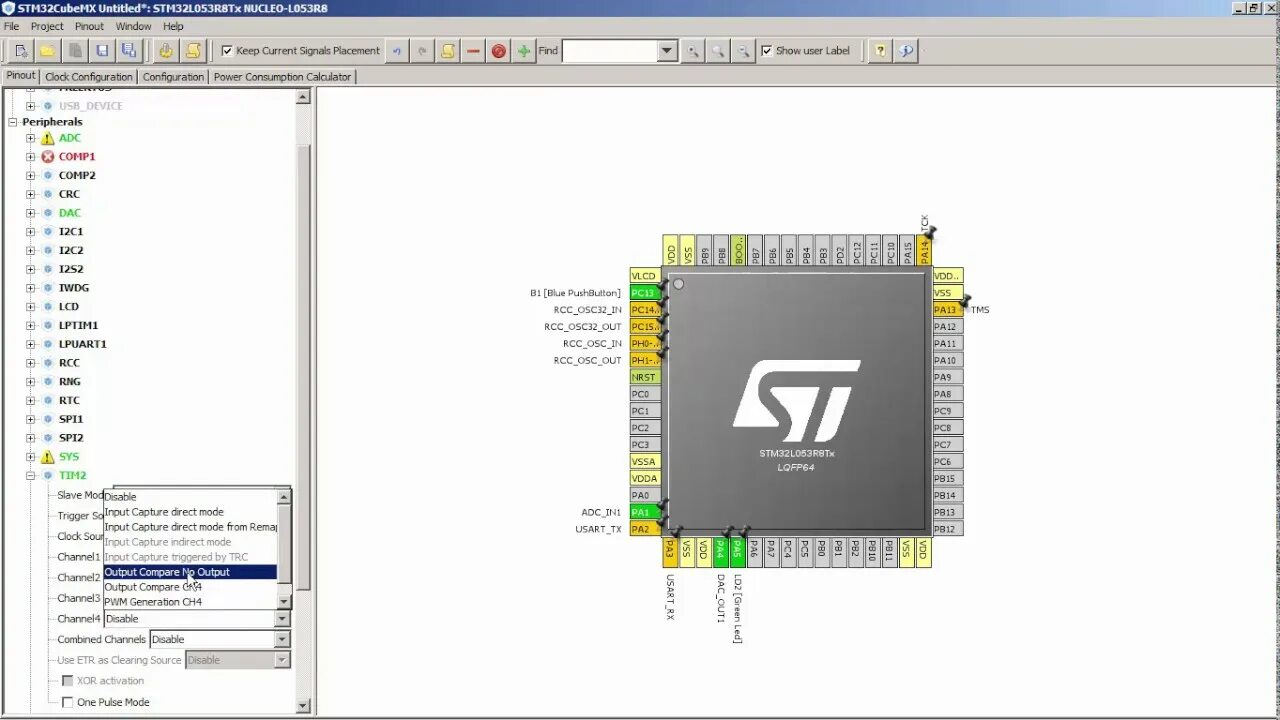Expand the USB_DEVICE tree node
This screenshot has width=1280, height=720.
pos(31,106)
